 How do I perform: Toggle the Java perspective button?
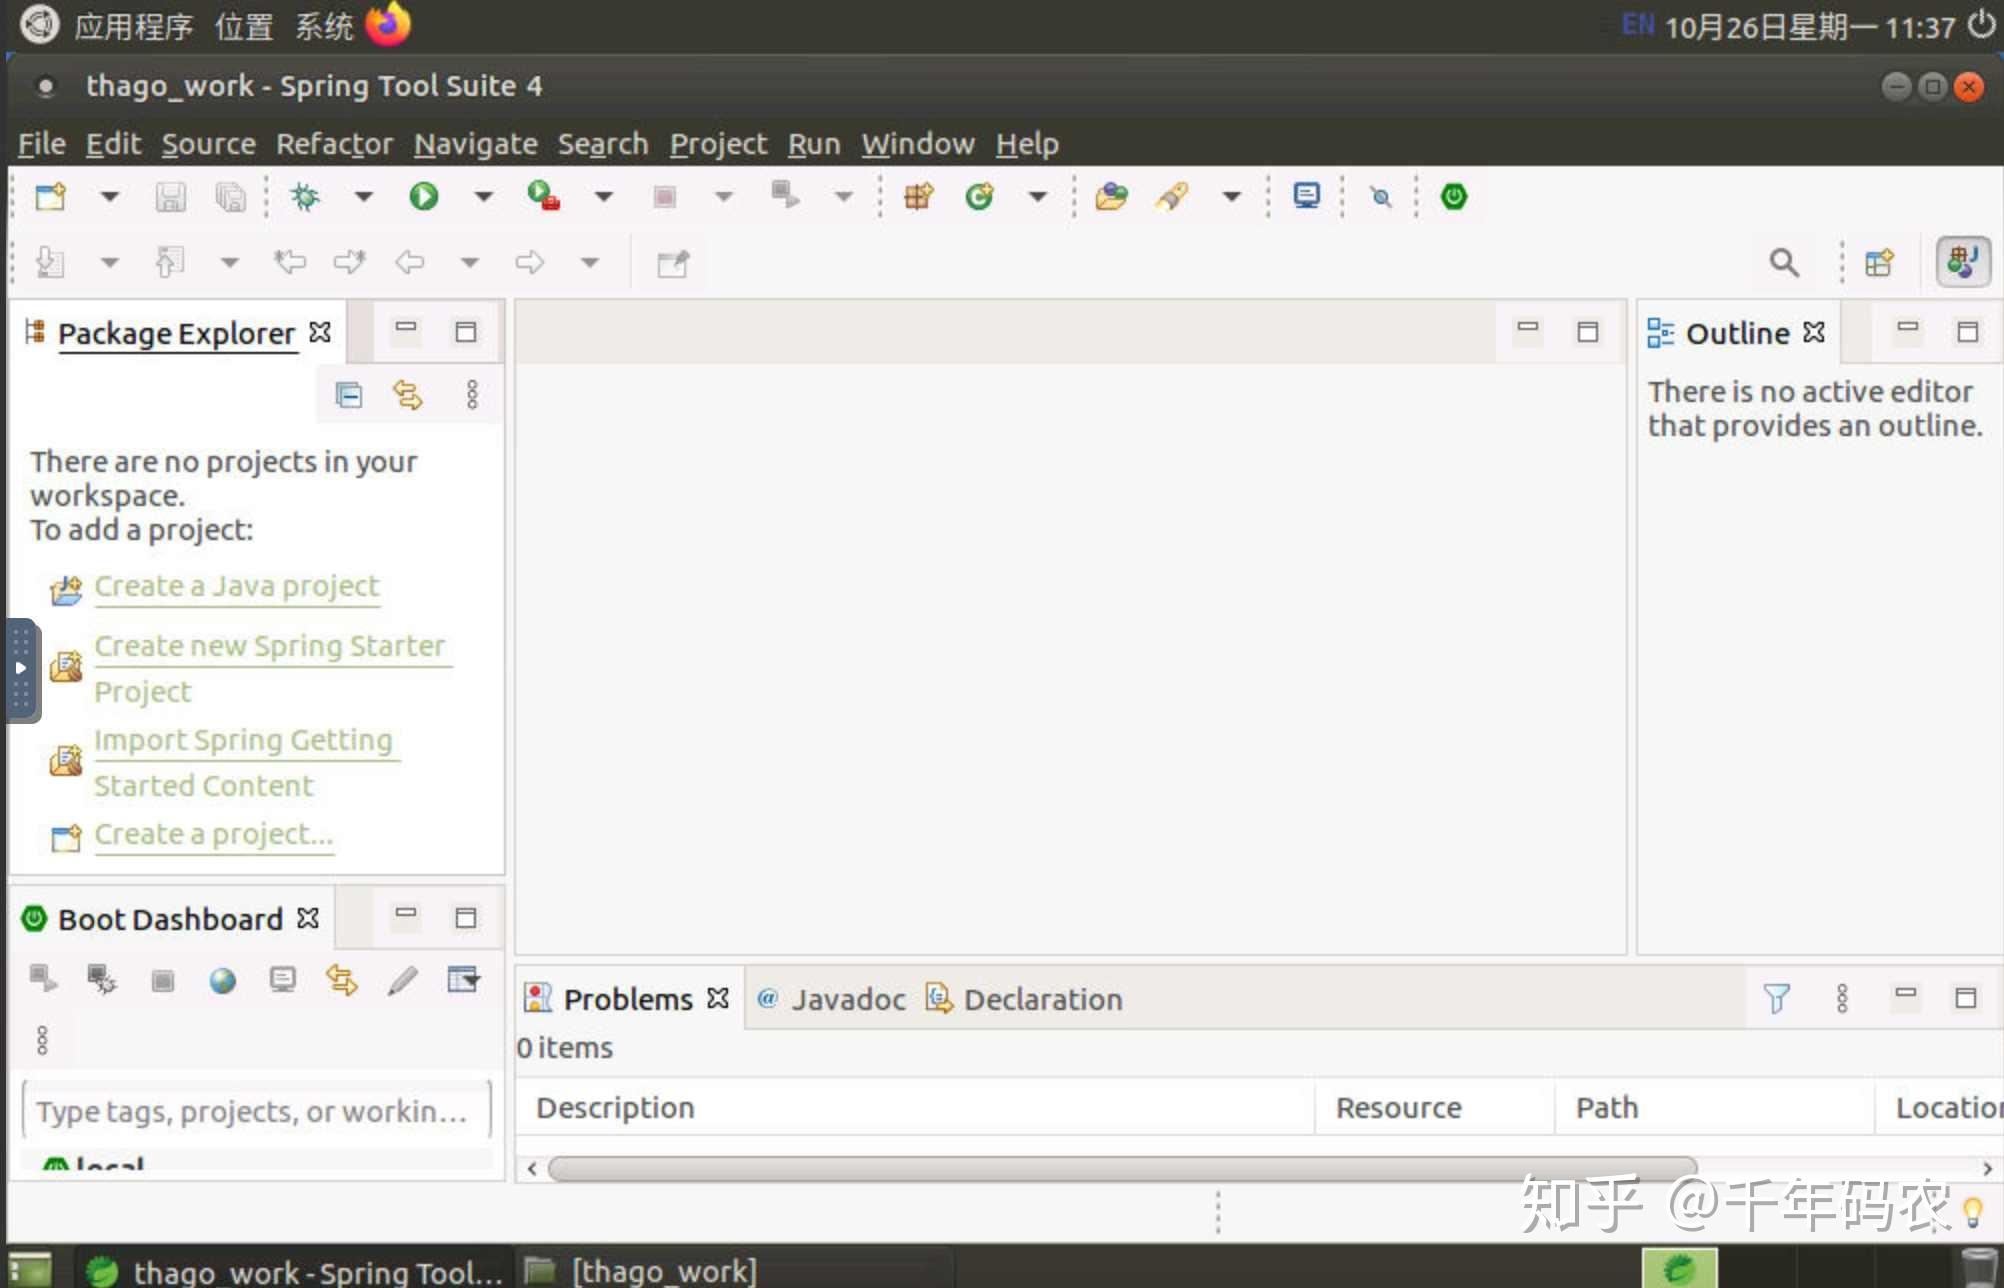click(1962, 263)
